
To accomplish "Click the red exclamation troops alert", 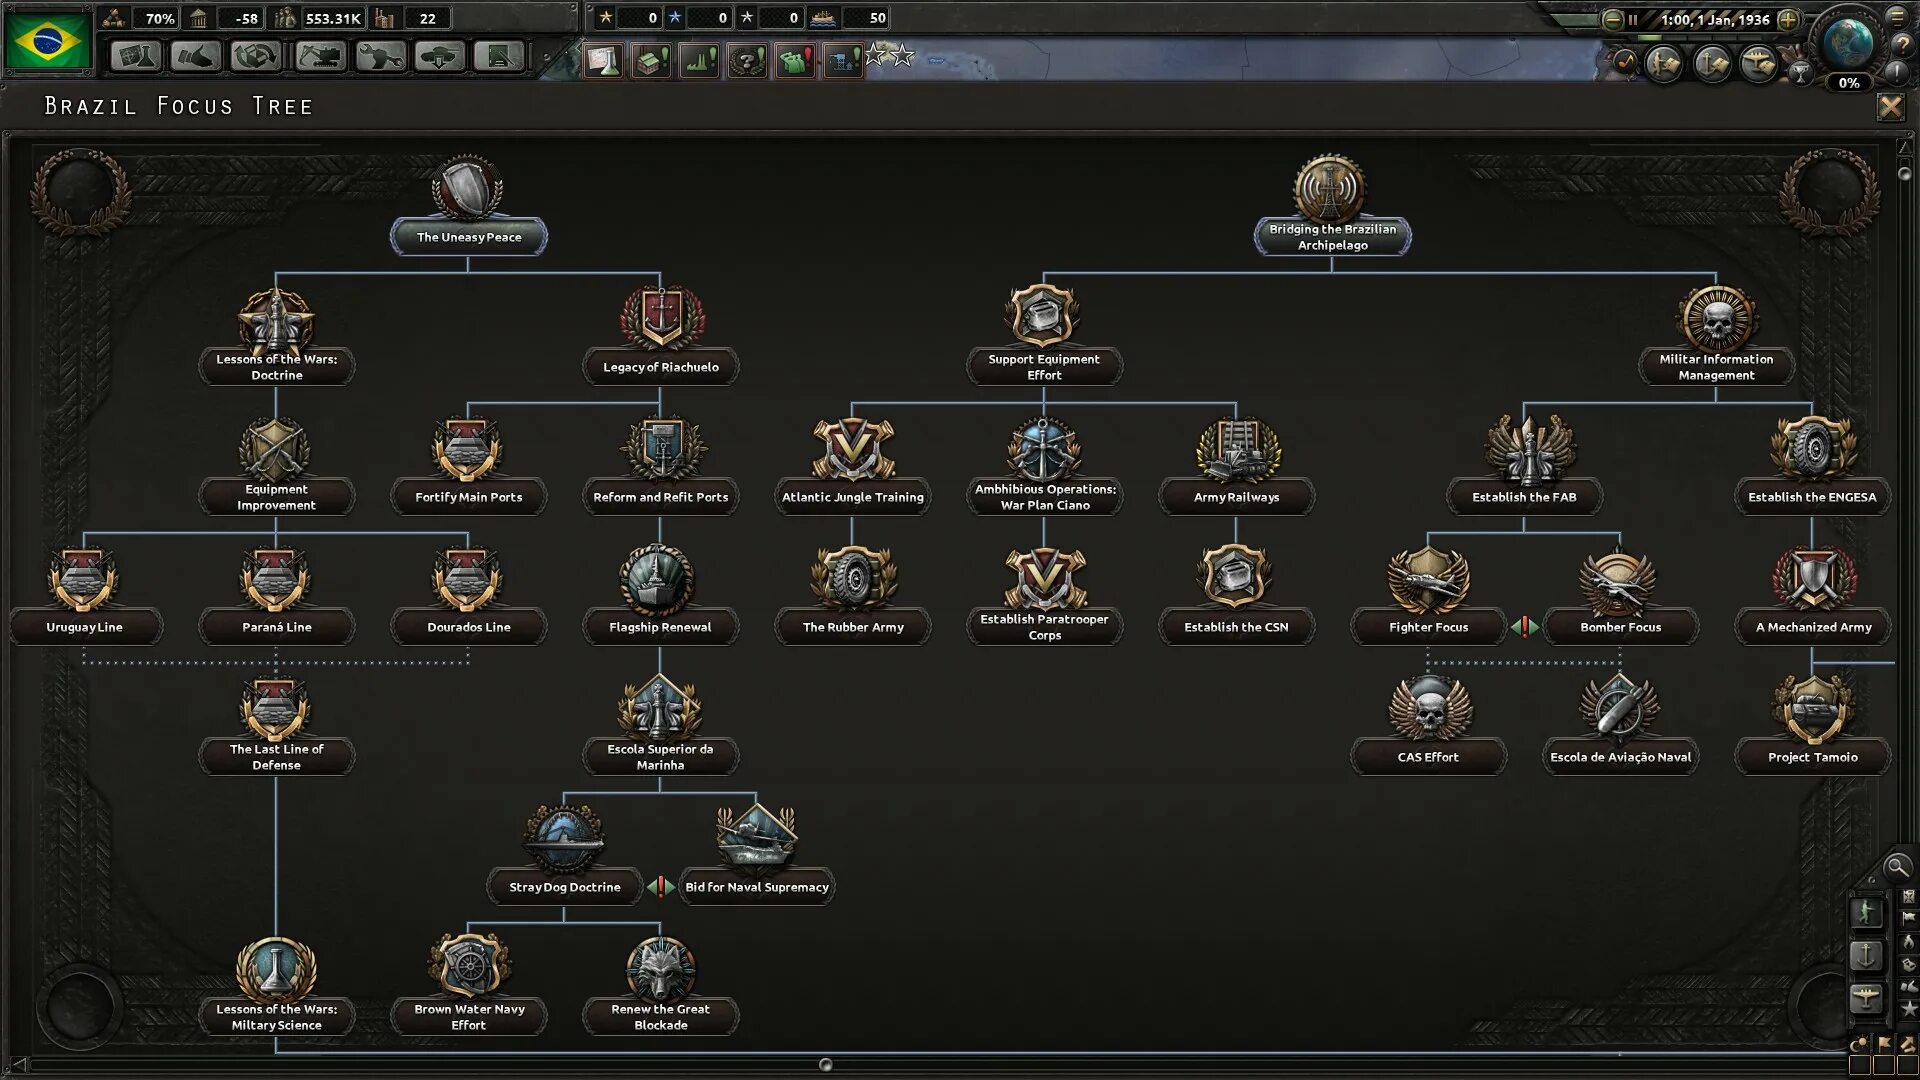I will pos(795,61).
